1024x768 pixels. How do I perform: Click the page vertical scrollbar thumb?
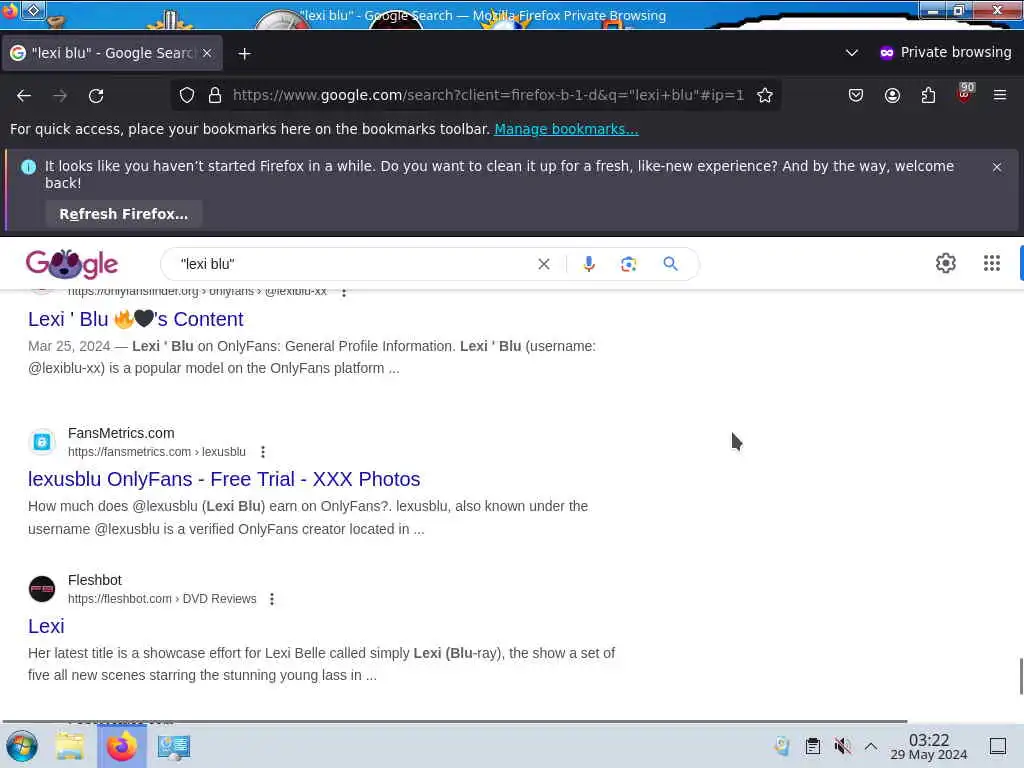coord(1021,677)
